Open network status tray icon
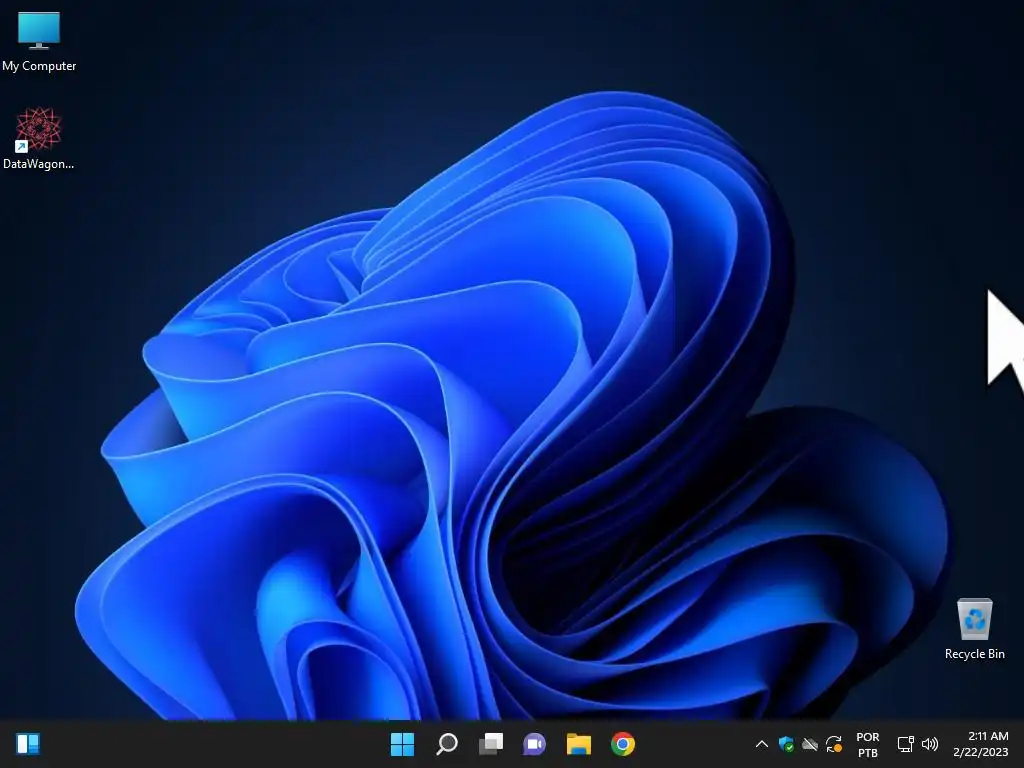 [906, 744]
